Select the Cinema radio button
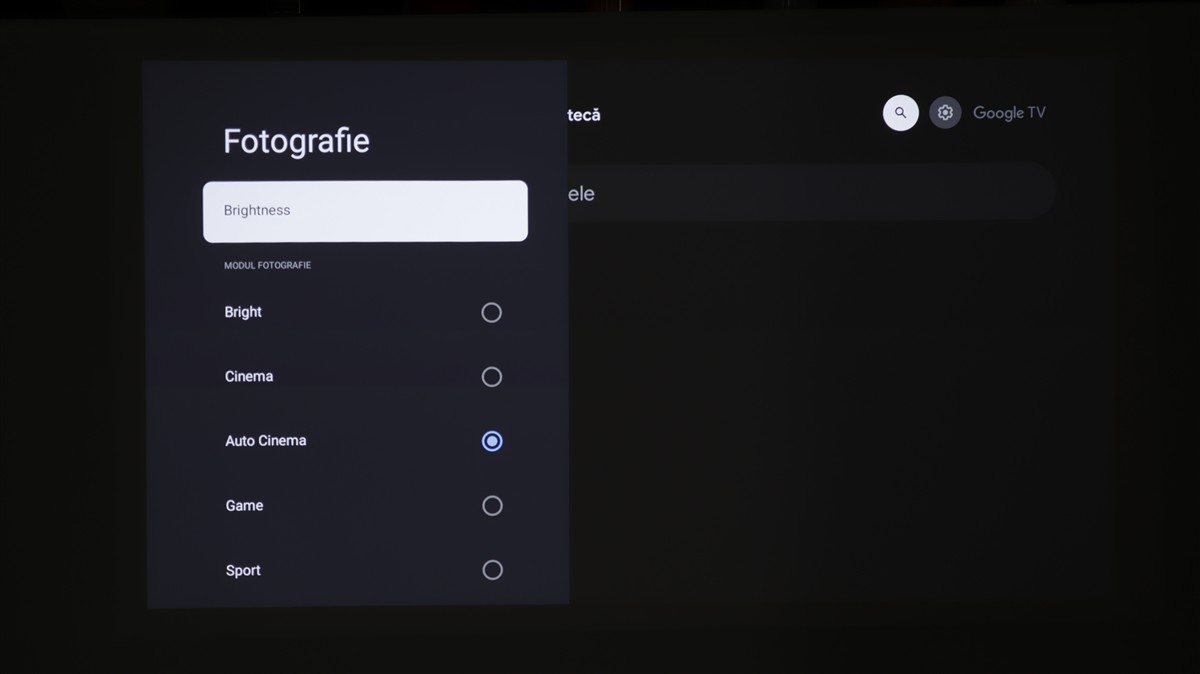This screenshot has height=674, width=1200. pos(491,377)
